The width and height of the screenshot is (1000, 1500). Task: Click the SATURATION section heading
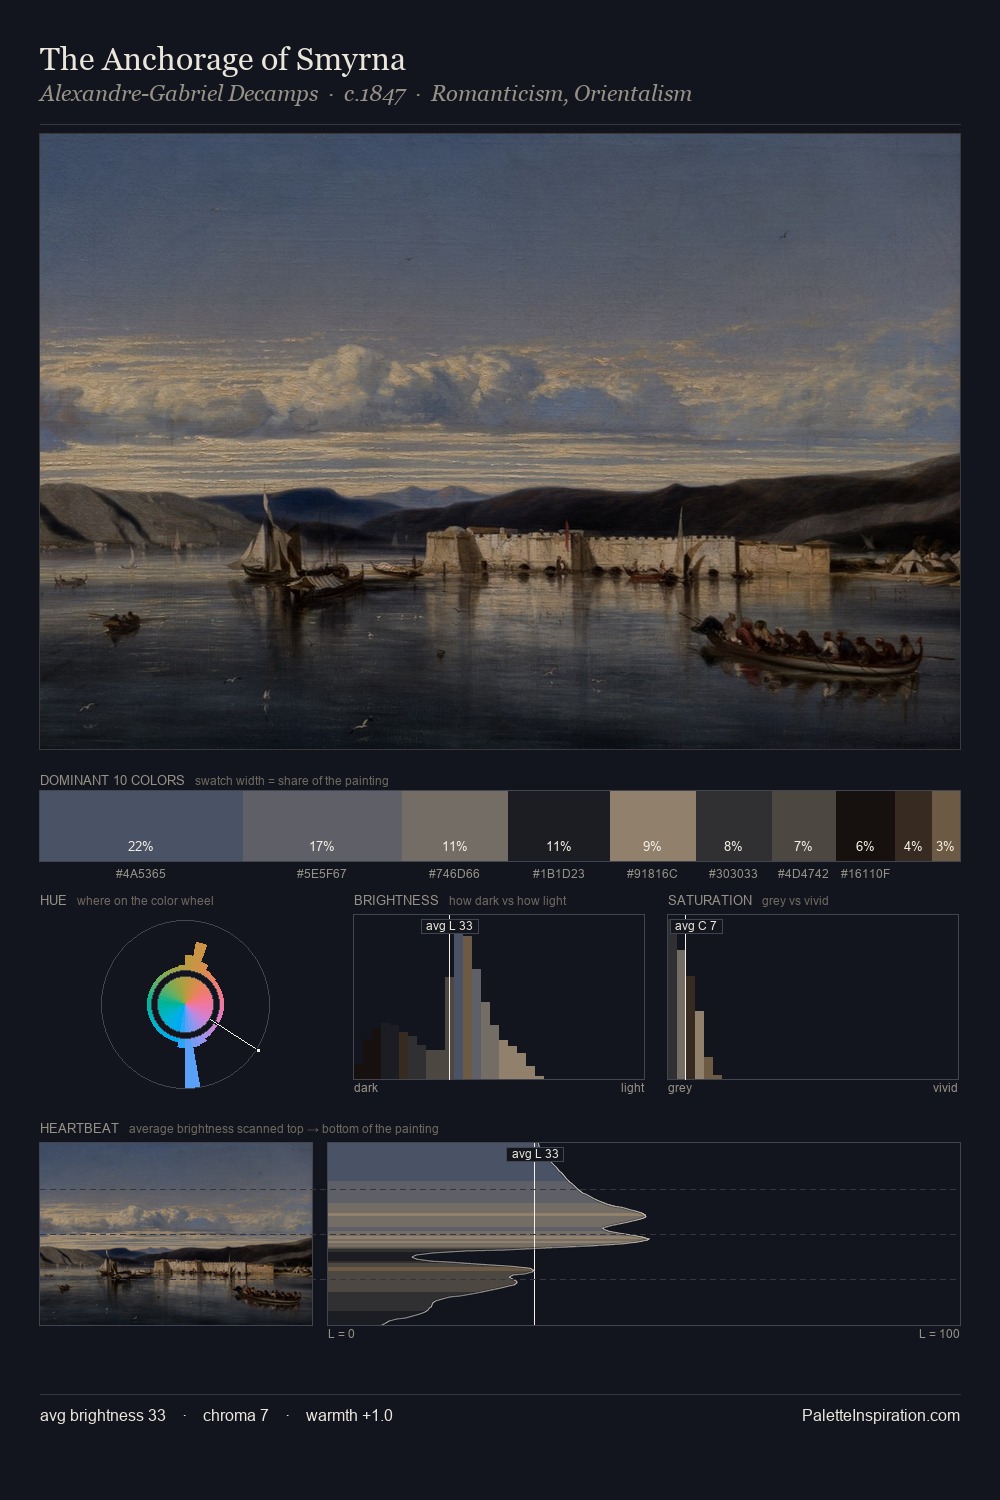710,900
